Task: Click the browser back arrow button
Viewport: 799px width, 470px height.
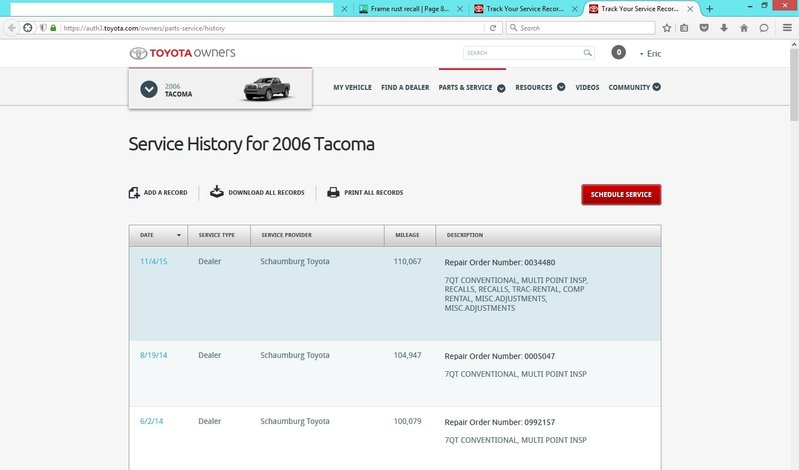Action: pos(12,28)
